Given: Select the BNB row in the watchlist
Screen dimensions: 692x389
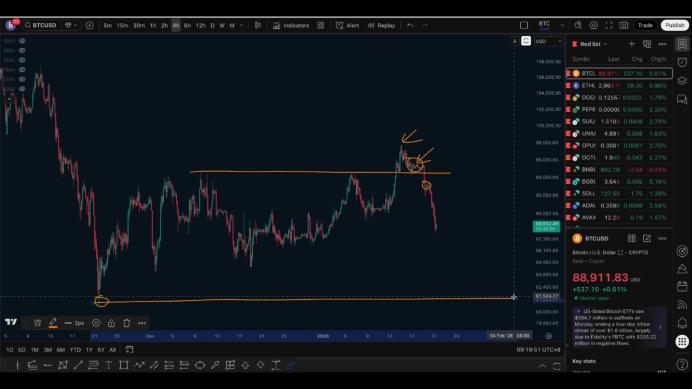Looking at the screenshot, I should pos(619,170).
